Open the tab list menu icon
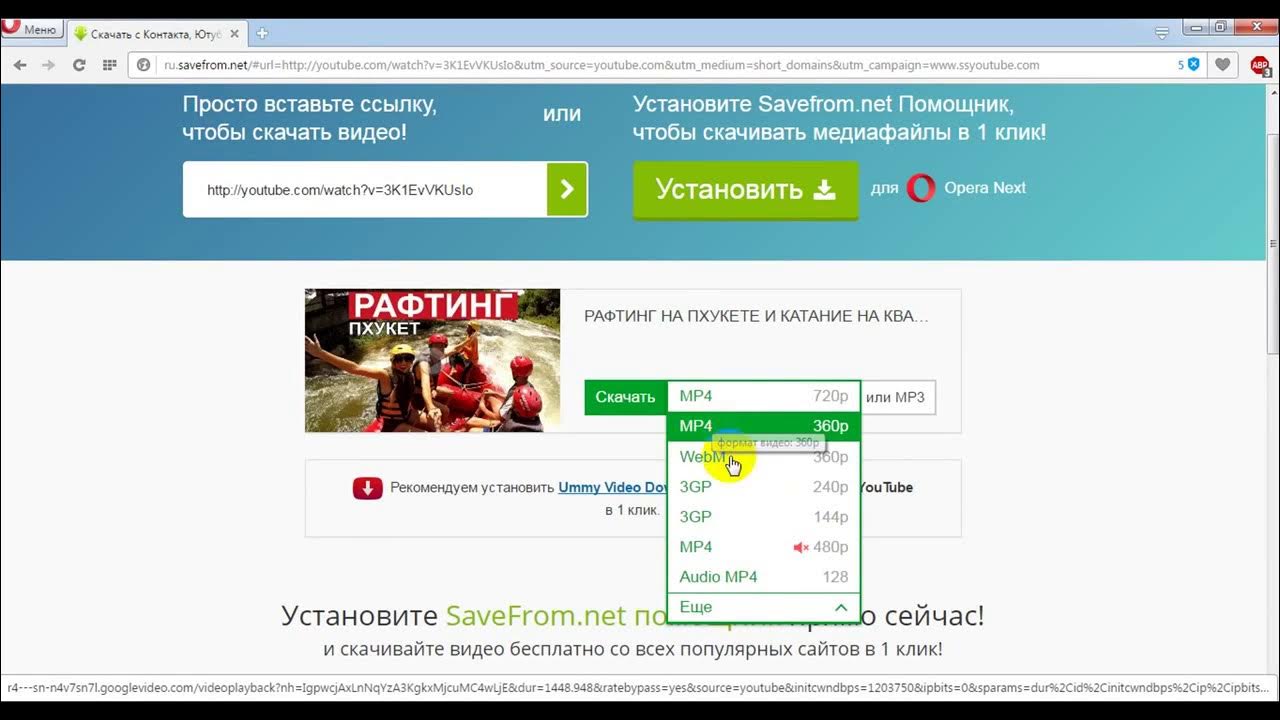Screen dimensions: 1280x720 point(1161,33)
